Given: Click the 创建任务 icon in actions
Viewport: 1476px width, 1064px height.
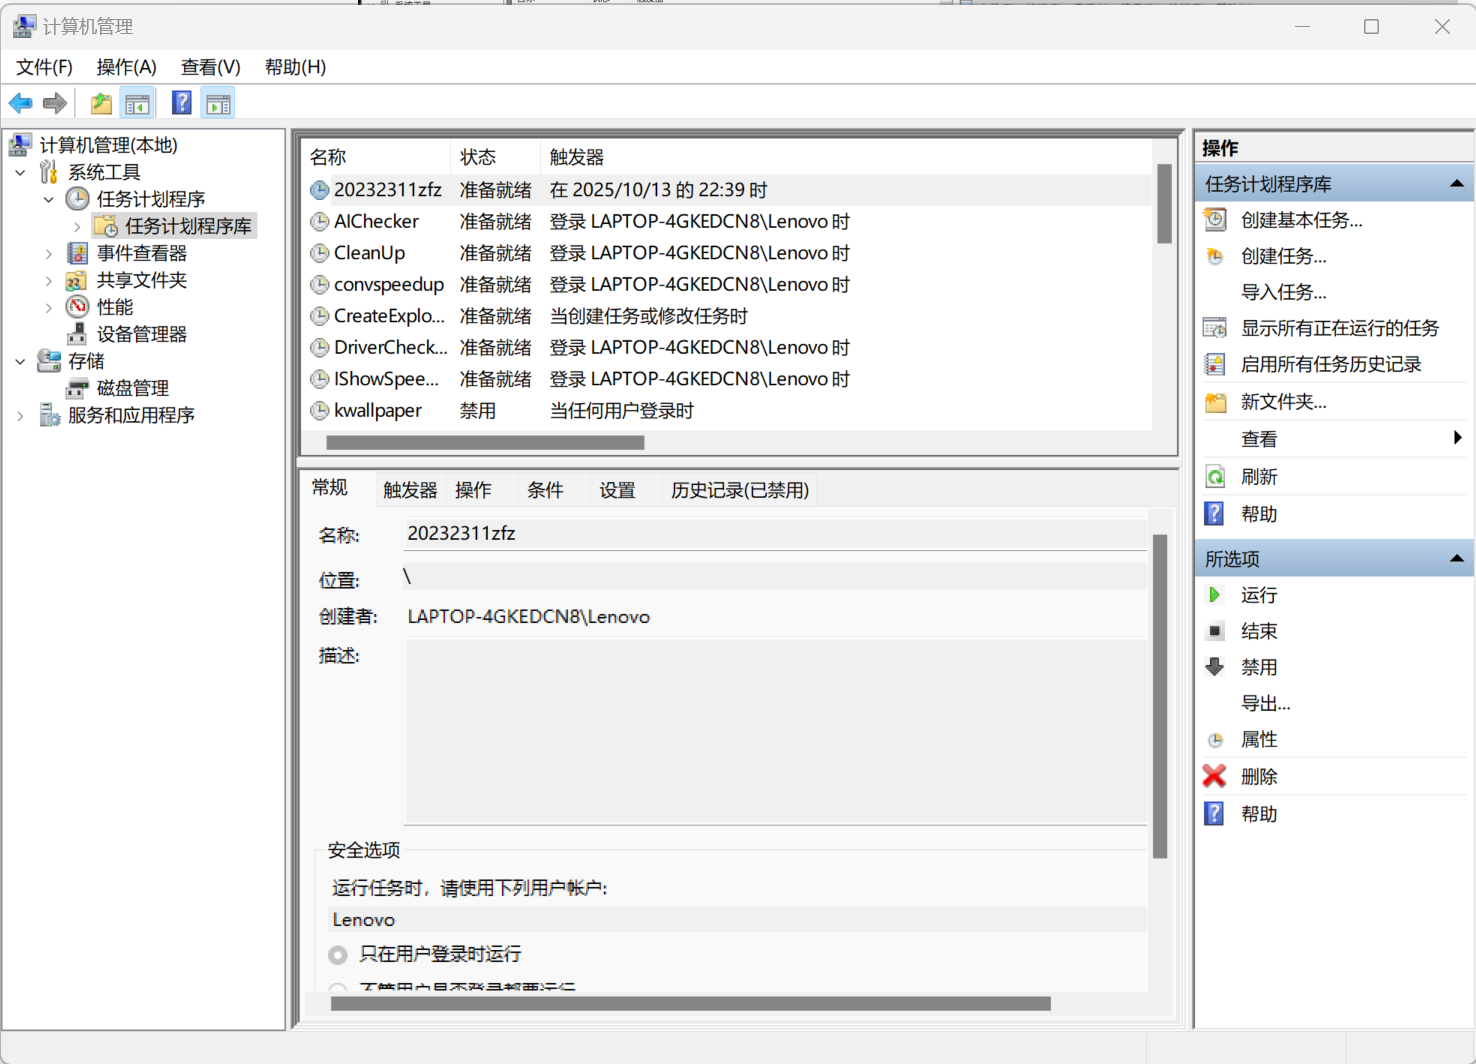Looking at the screenshot, I should tap(1215, 256).
